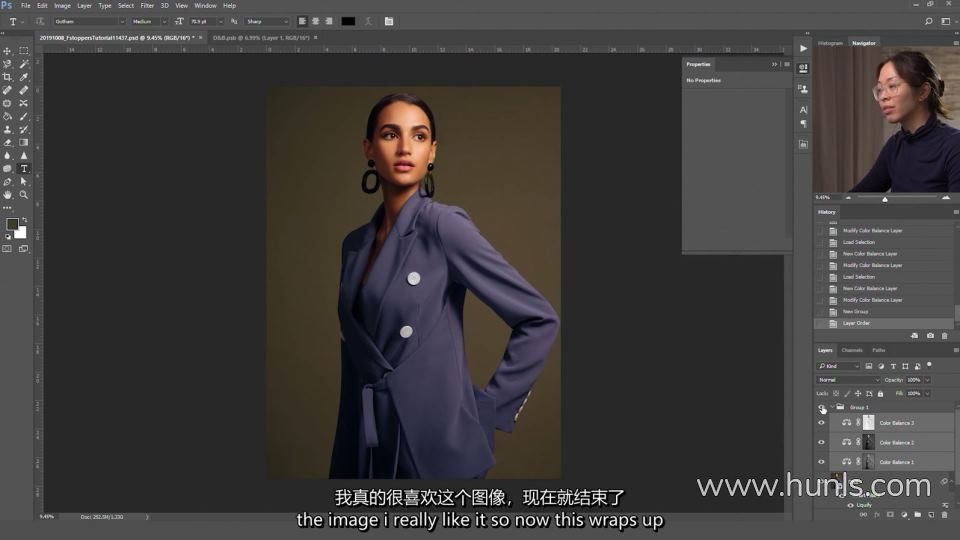Image resolution: width=960 pixels, height=540 pixels.
Task: Open the Filter menu
Action: [x=147, y=6]
